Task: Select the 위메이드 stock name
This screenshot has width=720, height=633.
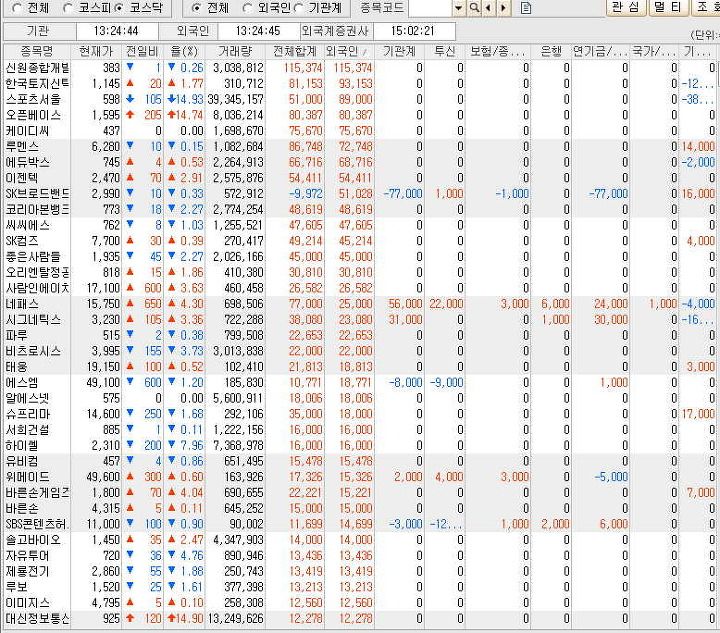Action: coord(27,476)
